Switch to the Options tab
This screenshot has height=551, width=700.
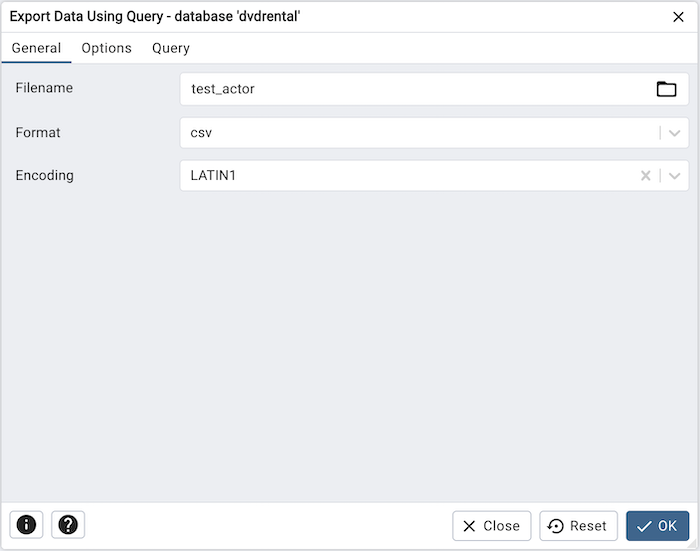point(107,48)
